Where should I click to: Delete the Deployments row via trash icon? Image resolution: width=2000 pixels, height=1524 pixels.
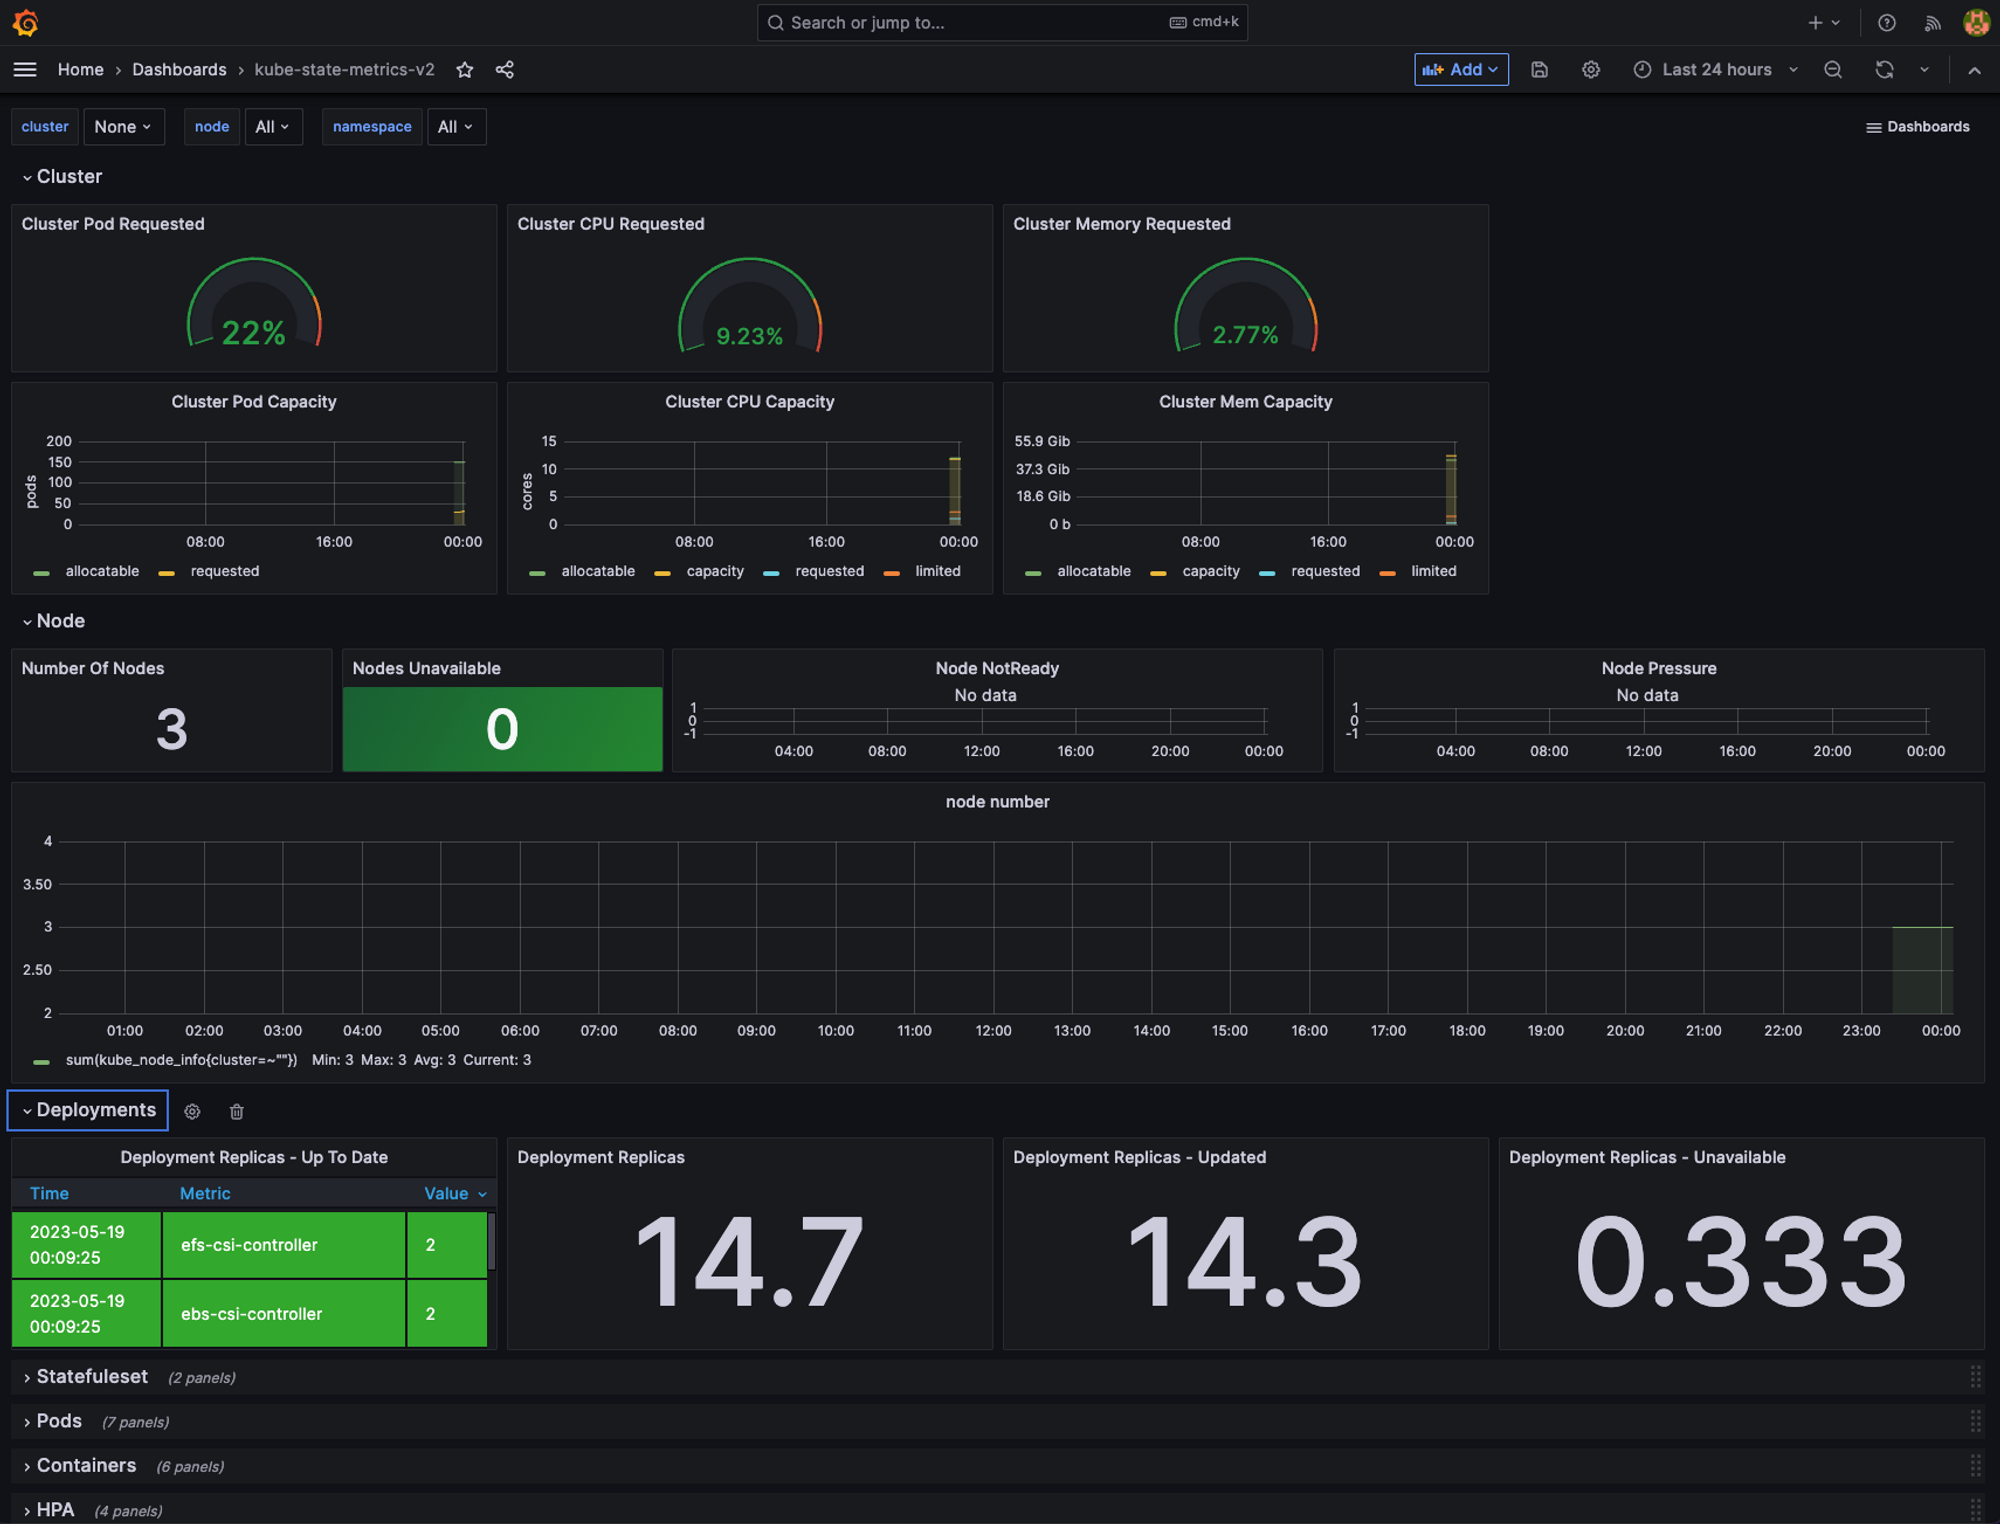click(x=236, y=1111)
